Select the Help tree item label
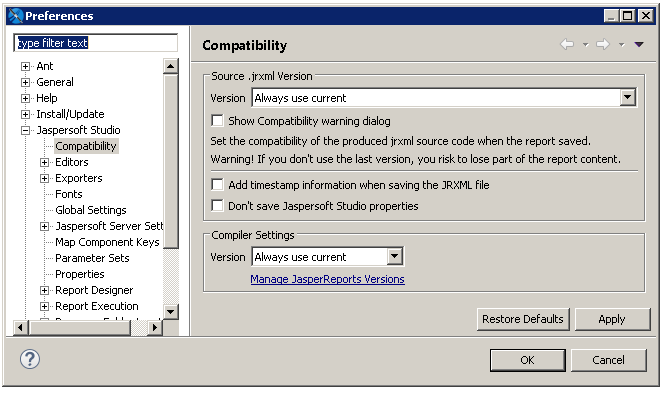Image resolution: width=665 pixels, height=393 pixels. 47,98
